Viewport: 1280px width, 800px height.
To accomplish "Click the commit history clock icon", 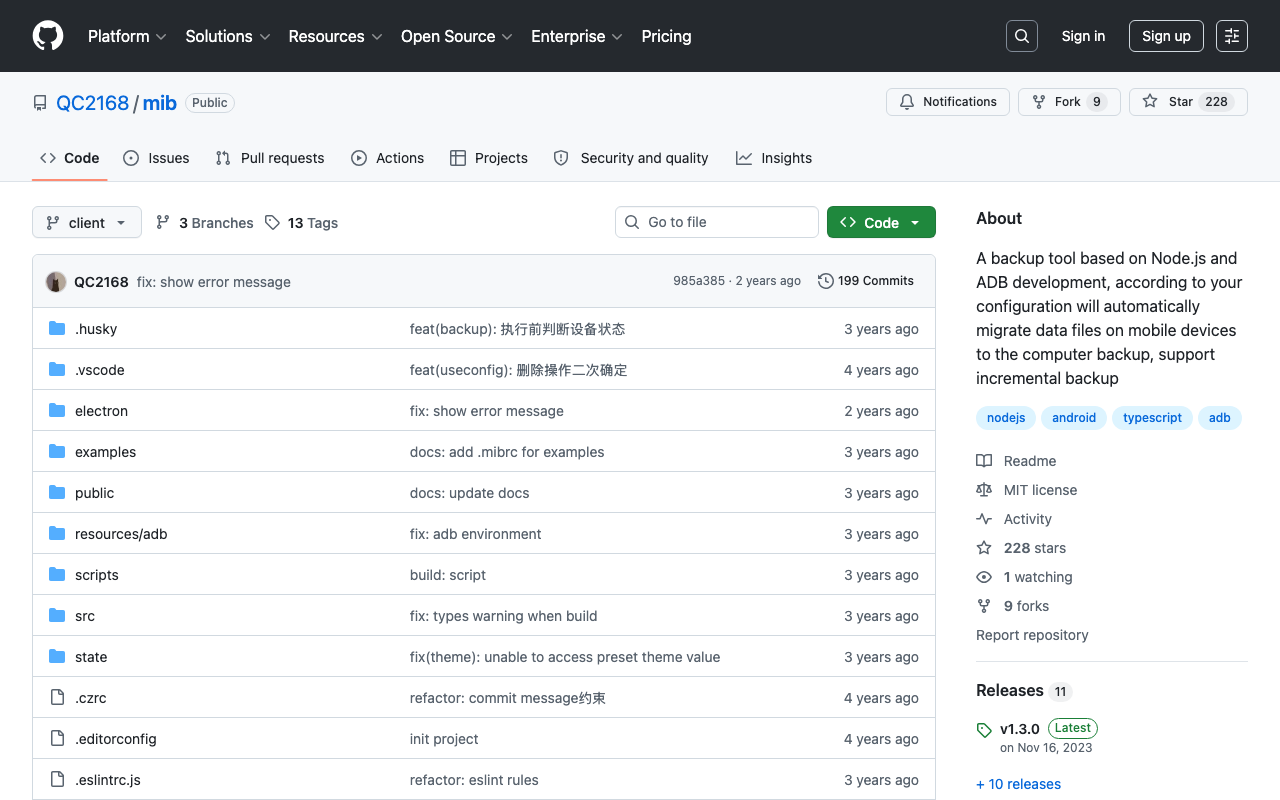I will click(x=826, y=281).
